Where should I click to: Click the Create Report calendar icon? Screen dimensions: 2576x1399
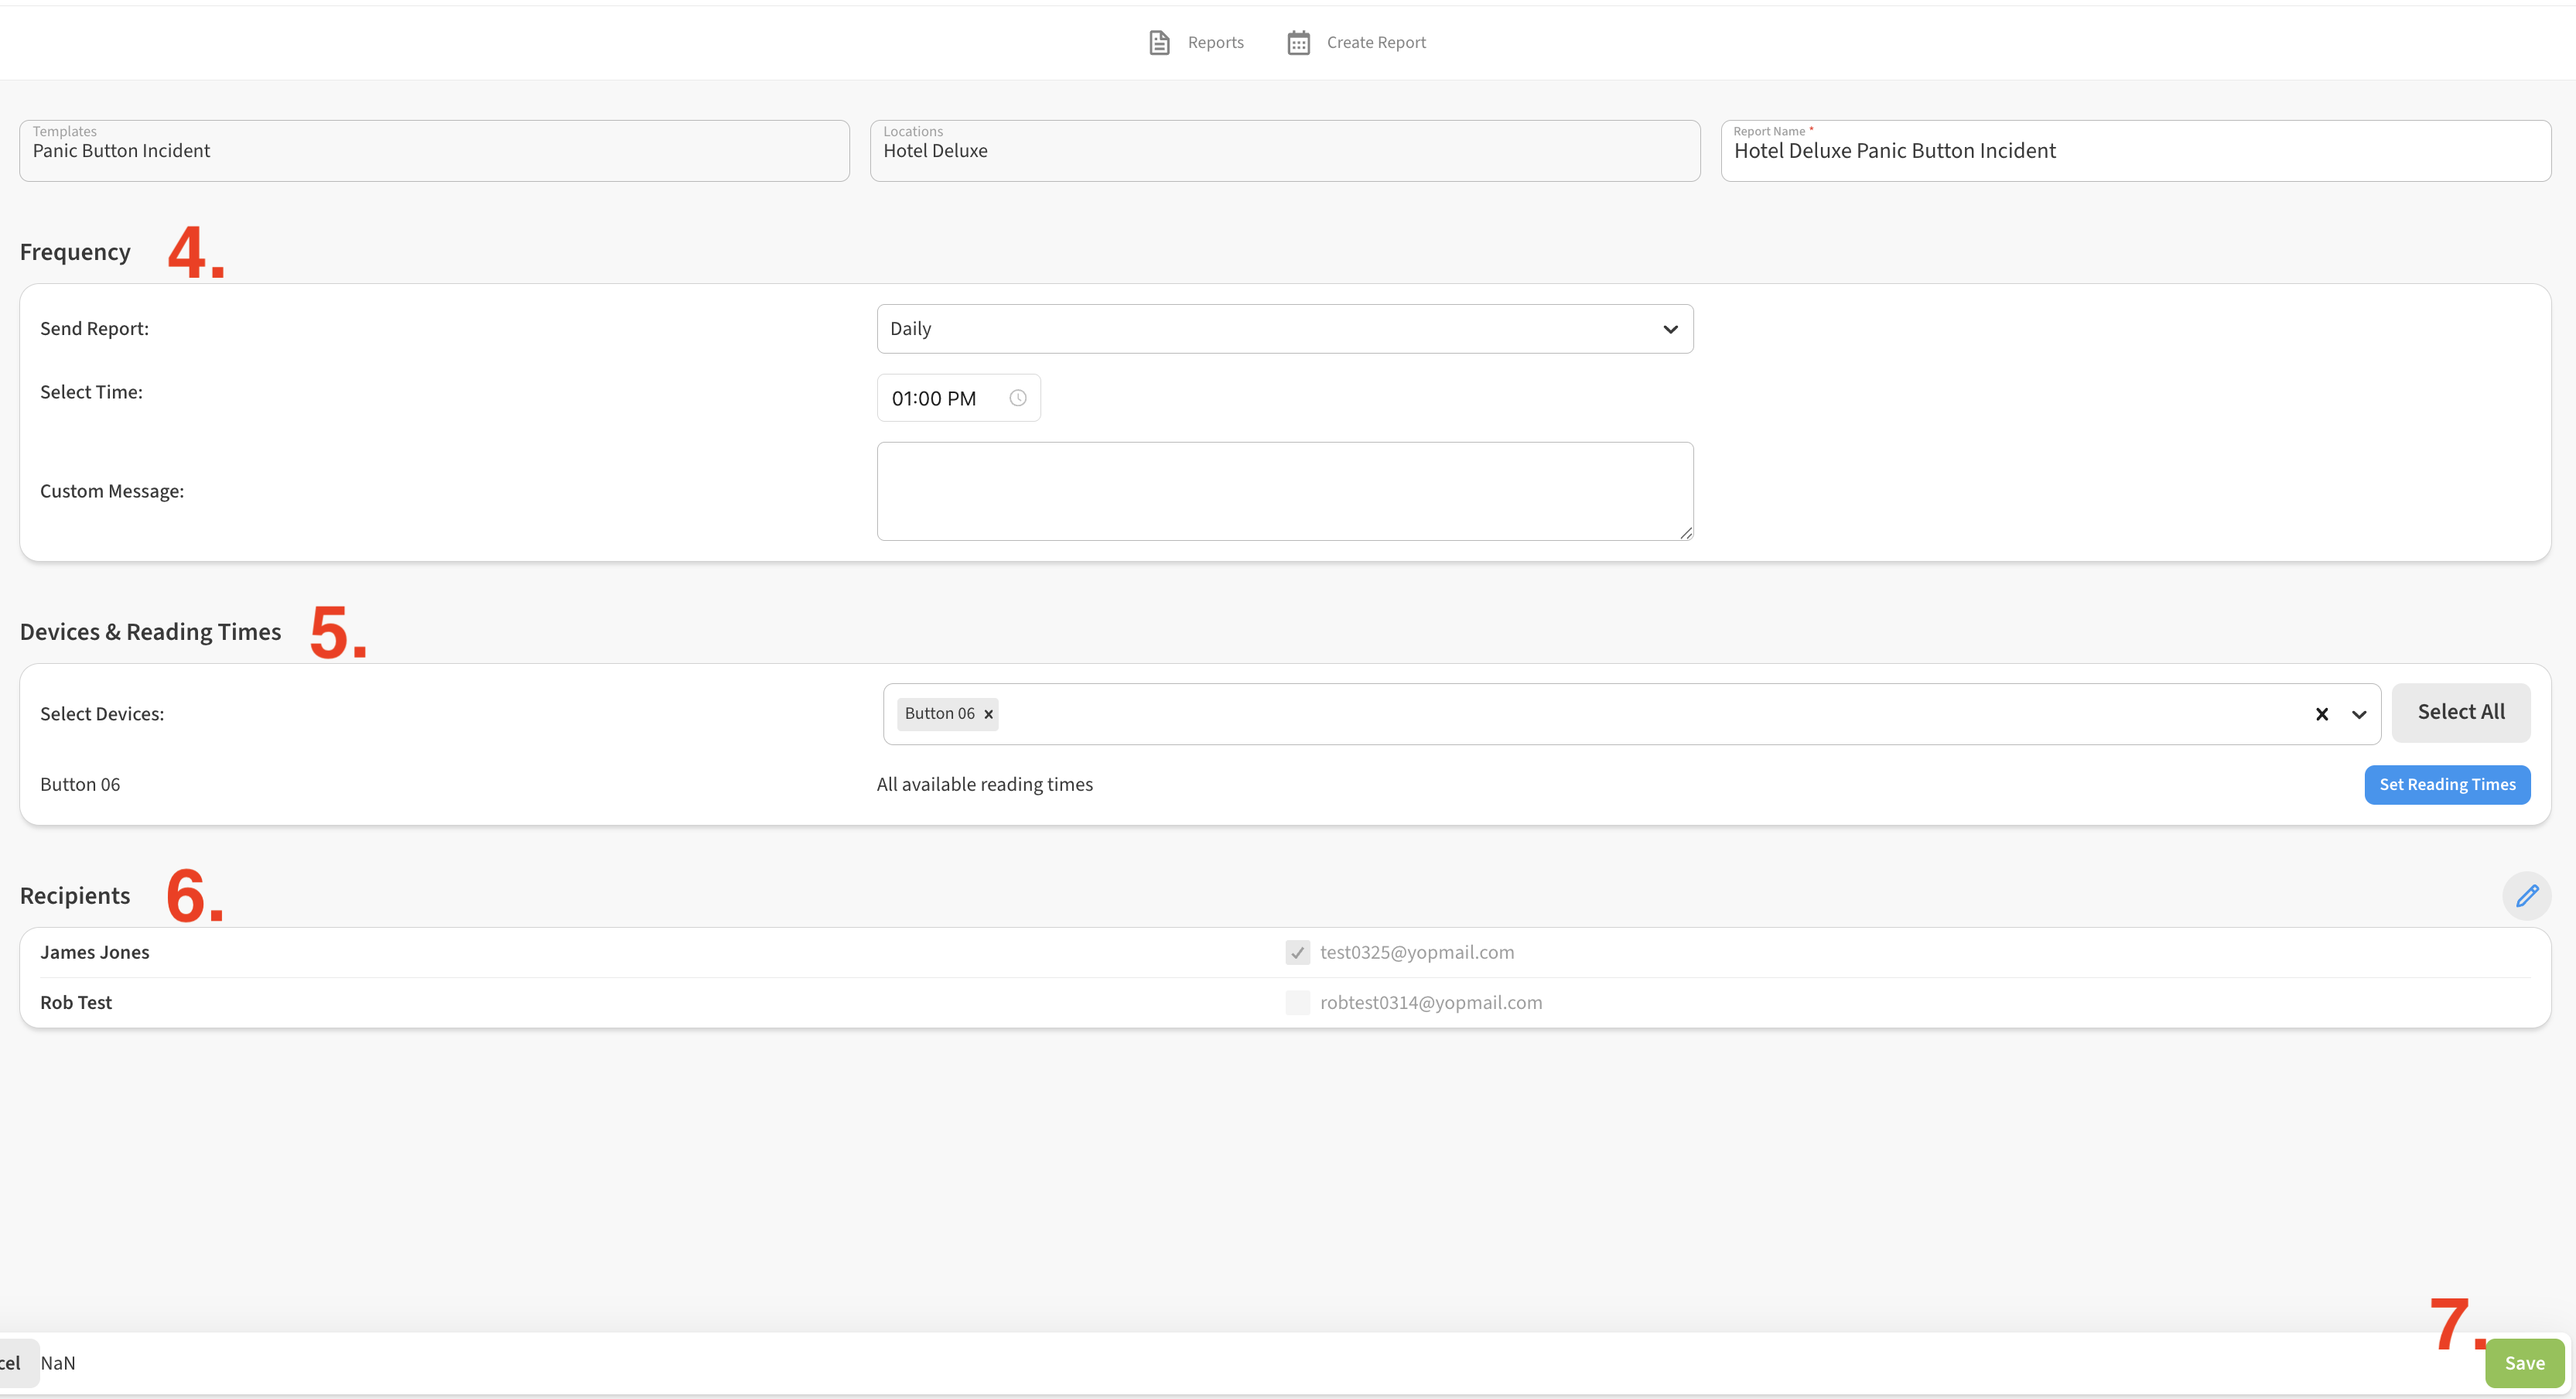(1298, 42)
